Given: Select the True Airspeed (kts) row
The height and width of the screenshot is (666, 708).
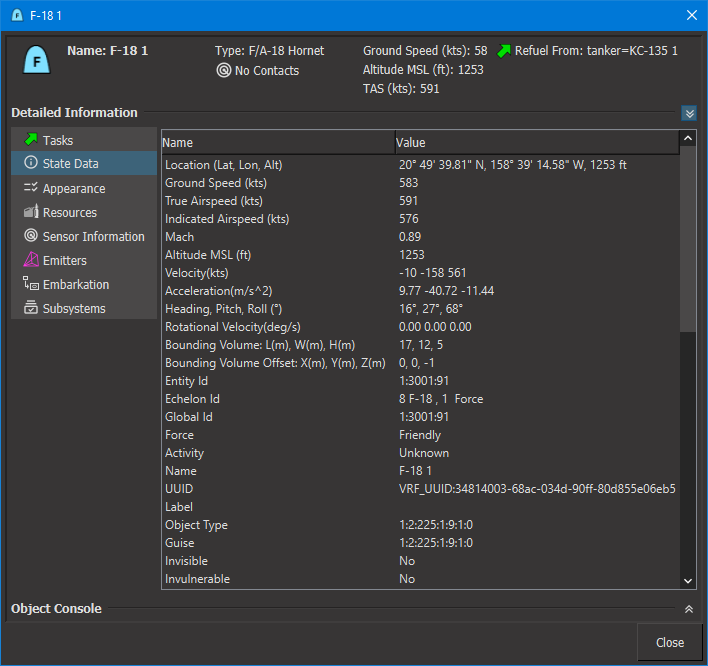Looking at the screenshot, I should (x=420, y=201).
